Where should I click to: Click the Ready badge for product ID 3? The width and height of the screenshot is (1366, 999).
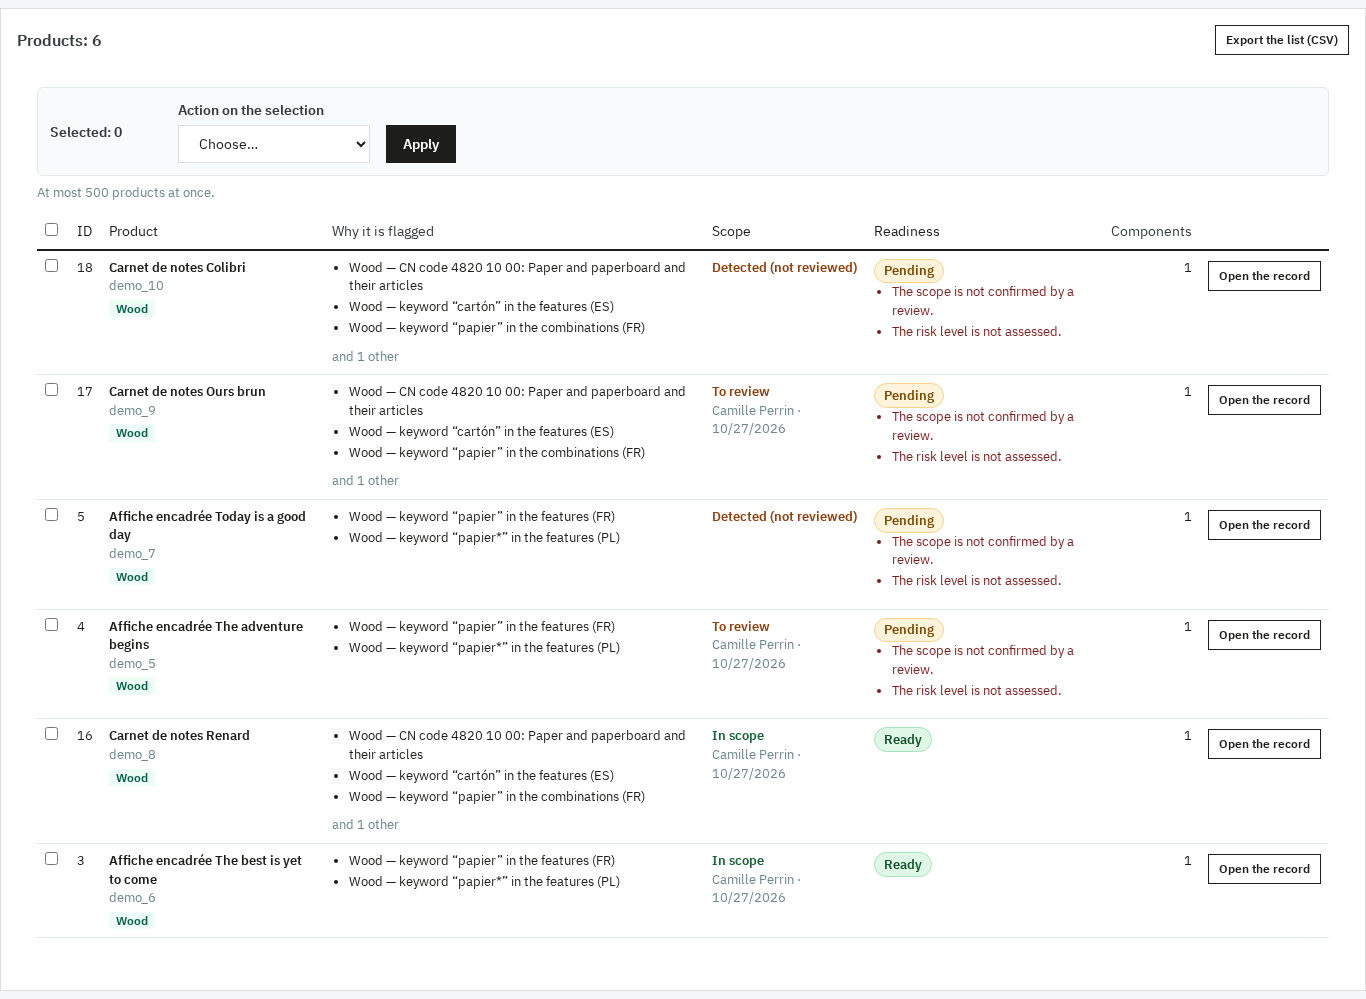903,865
